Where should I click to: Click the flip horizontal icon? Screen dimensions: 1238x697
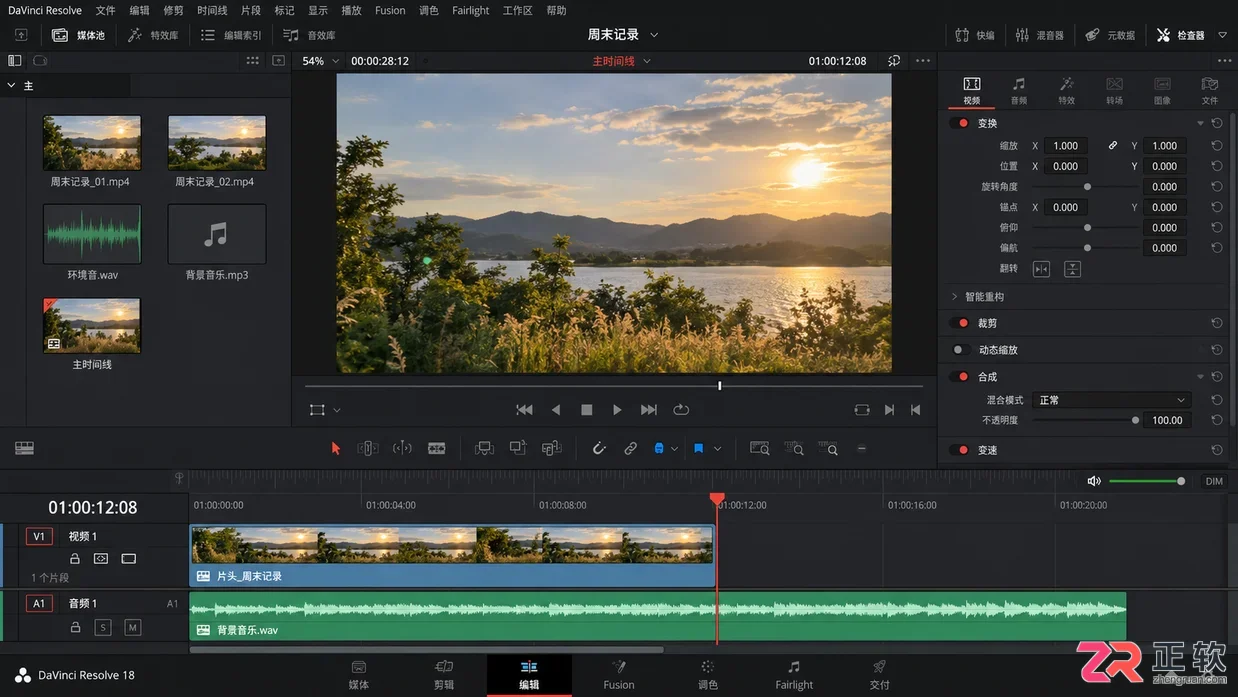coord(1041,269)
